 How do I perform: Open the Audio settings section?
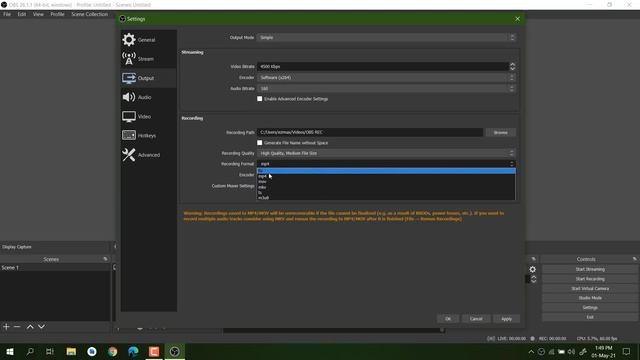coord(149,97)
